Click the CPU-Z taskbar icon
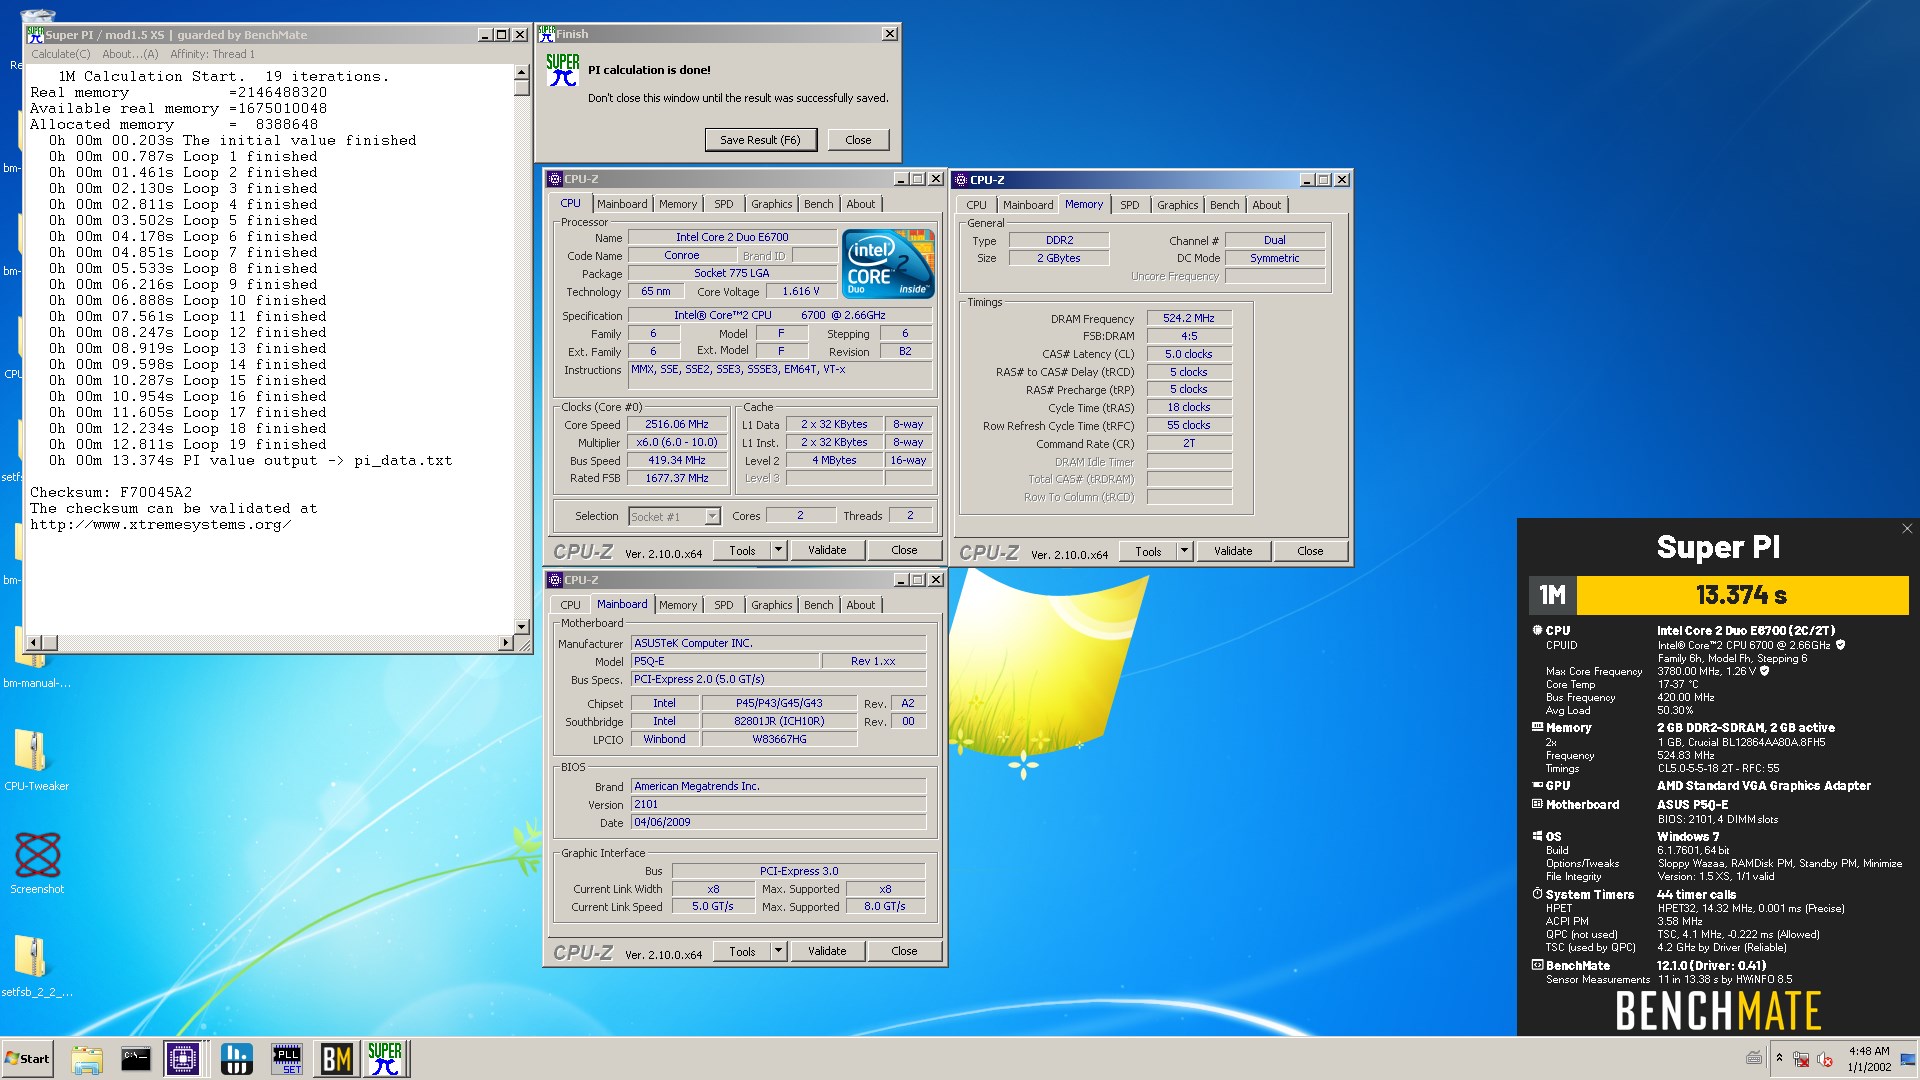The width and height of the screenshot is (1920, 1080). click(184, 1059)
